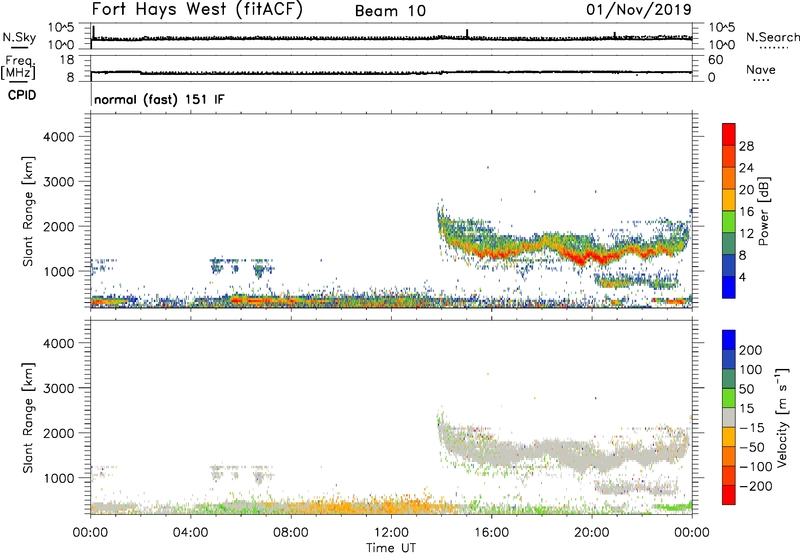
Task: Click the "12:00" time tick label
Action: pyautogui.click(x=391, y=533)
